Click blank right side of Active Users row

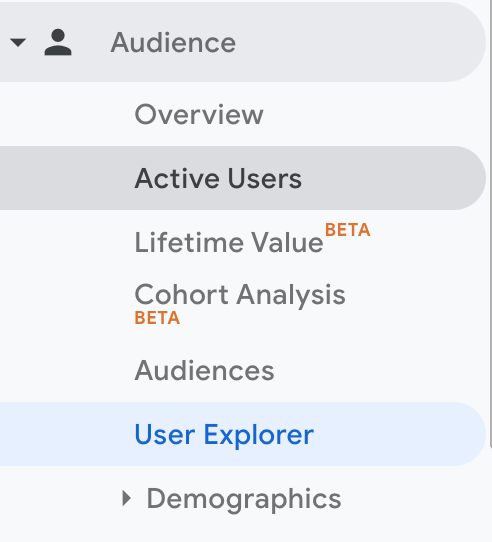coord(391,178)
